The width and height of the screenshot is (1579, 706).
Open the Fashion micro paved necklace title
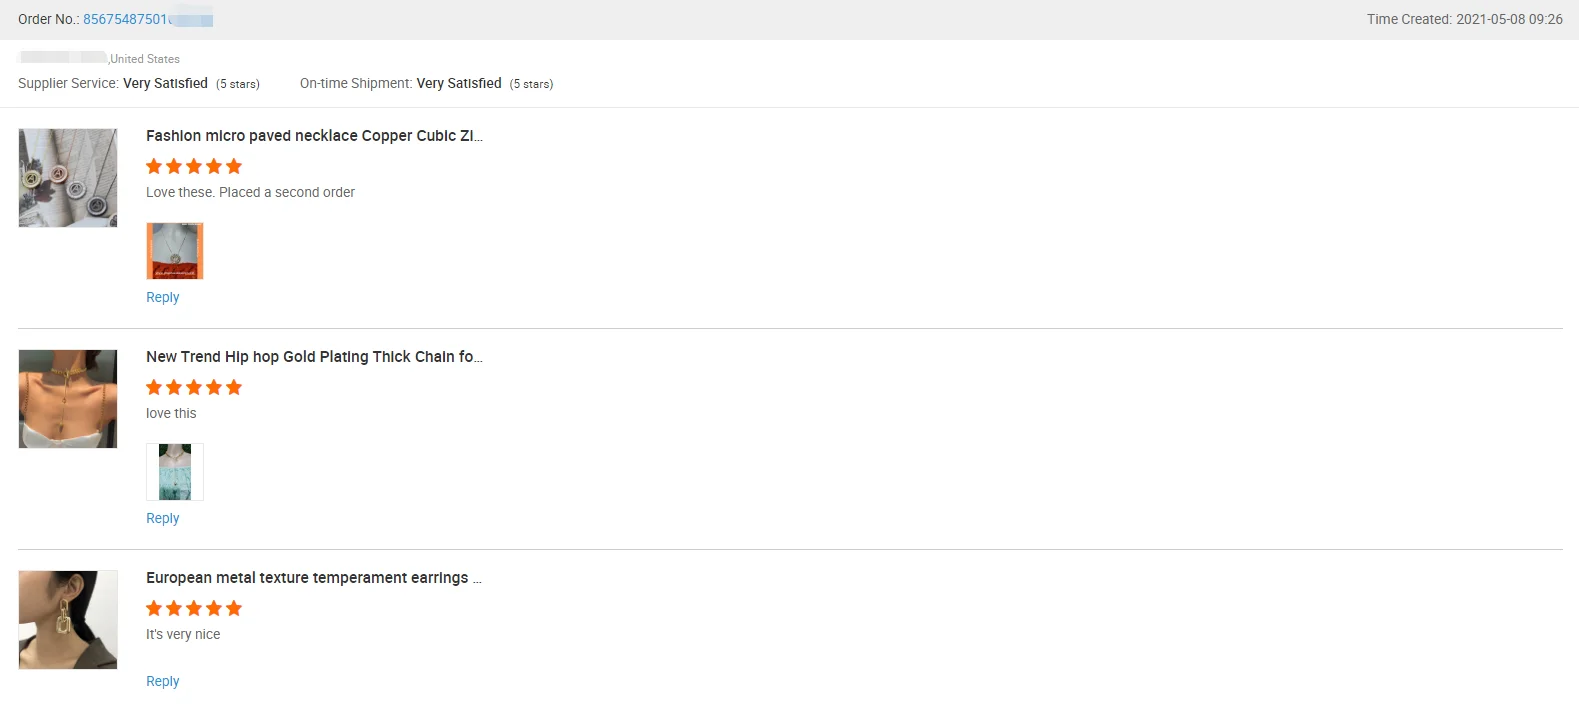314,136
